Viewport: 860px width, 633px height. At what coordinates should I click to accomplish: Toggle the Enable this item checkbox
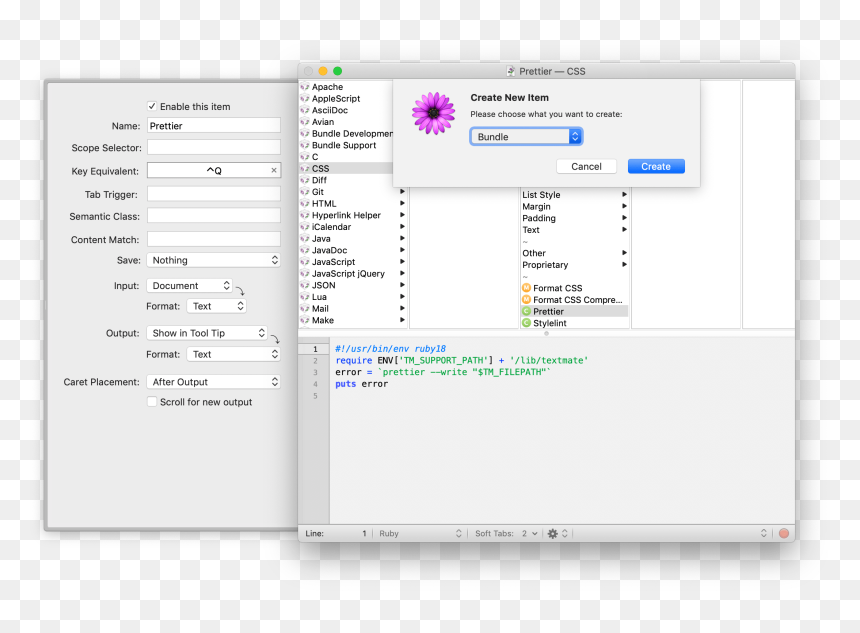point(152,106)
